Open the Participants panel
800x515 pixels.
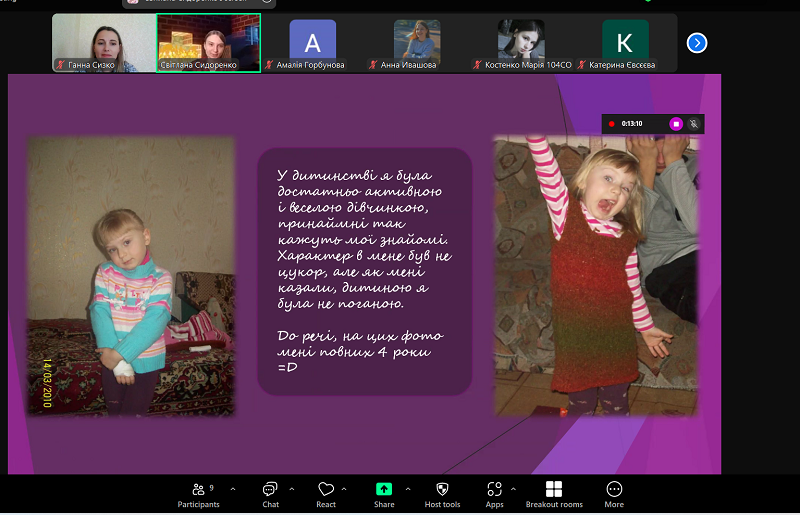(x=198, y=495)
